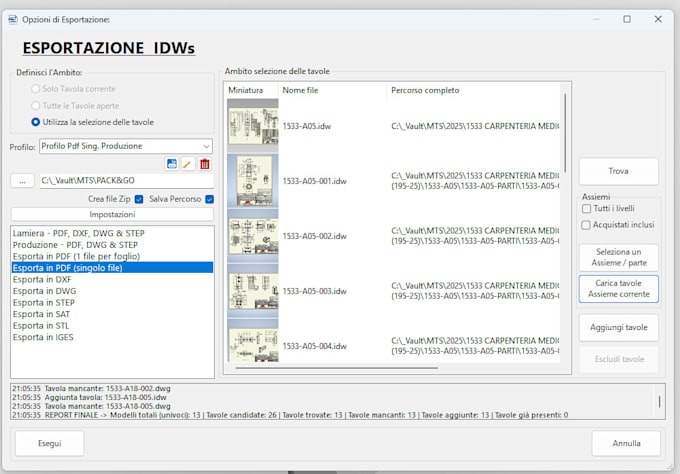Click the delete profile trash icon
The image size is (680, 474).
tap(205, 164)
